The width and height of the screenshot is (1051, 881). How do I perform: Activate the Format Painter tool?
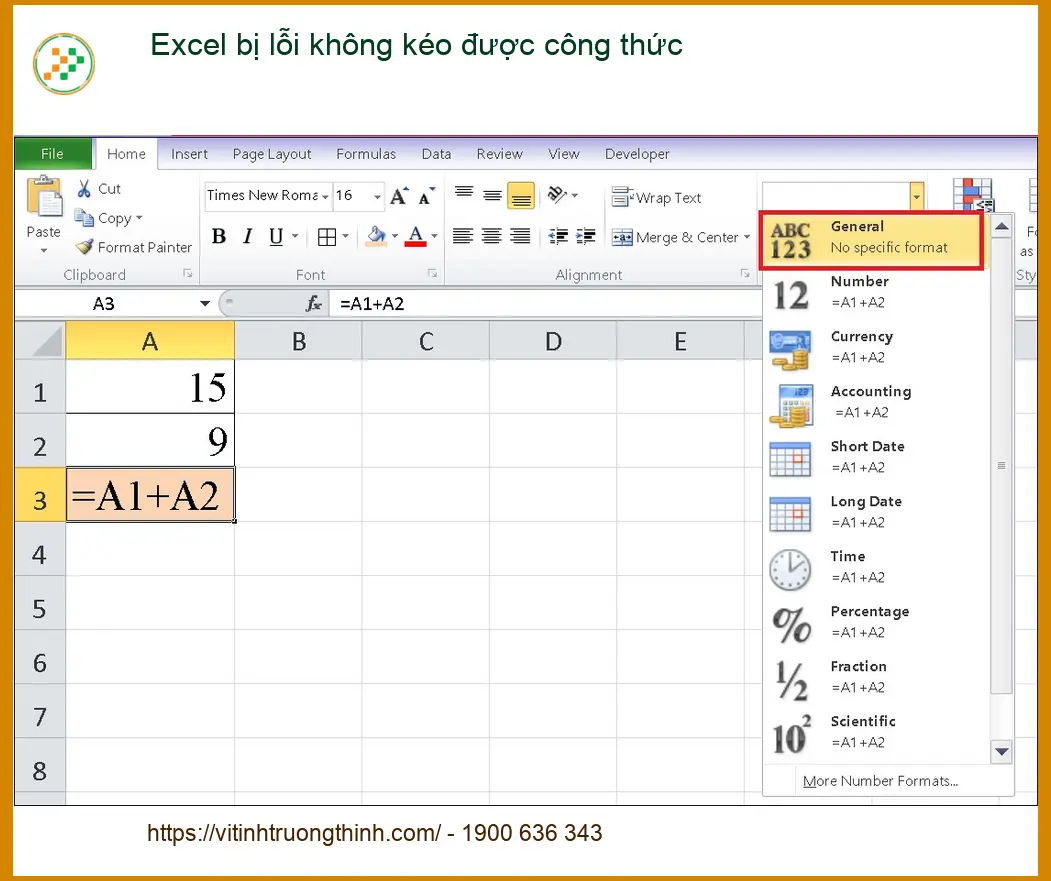(133, 247)
